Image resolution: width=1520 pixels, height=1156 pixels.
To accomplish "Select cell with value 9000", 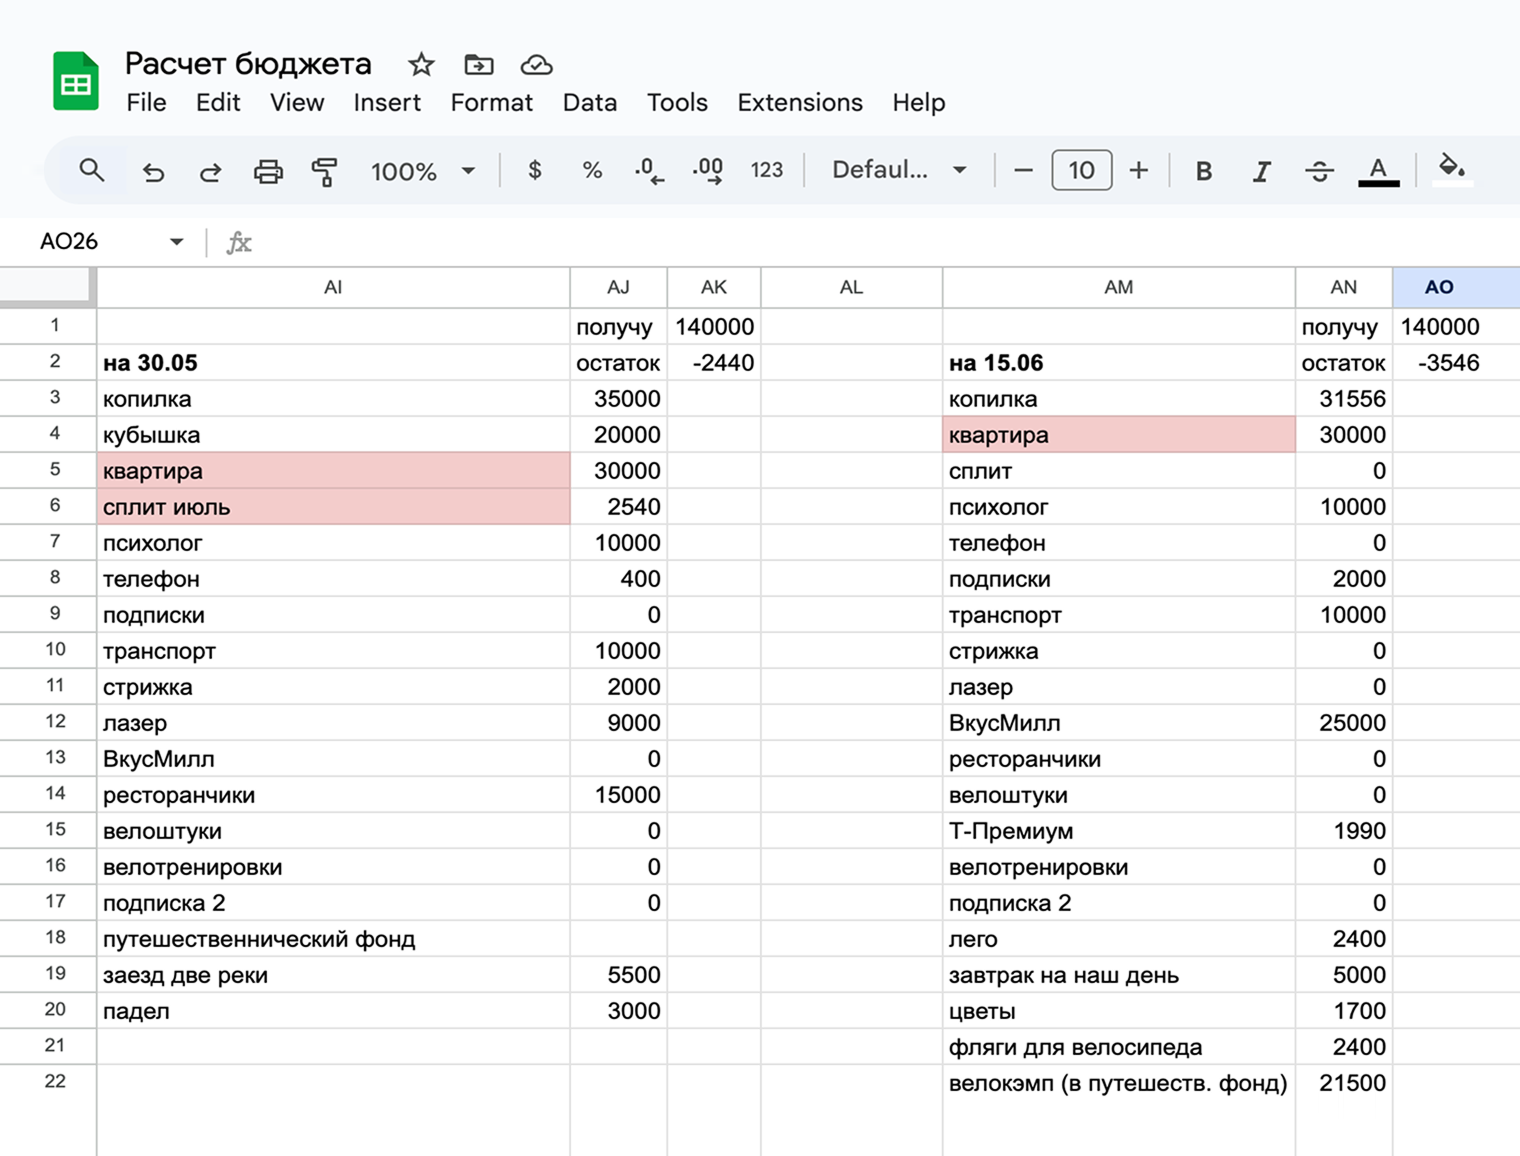I will [x=618, y=723].
